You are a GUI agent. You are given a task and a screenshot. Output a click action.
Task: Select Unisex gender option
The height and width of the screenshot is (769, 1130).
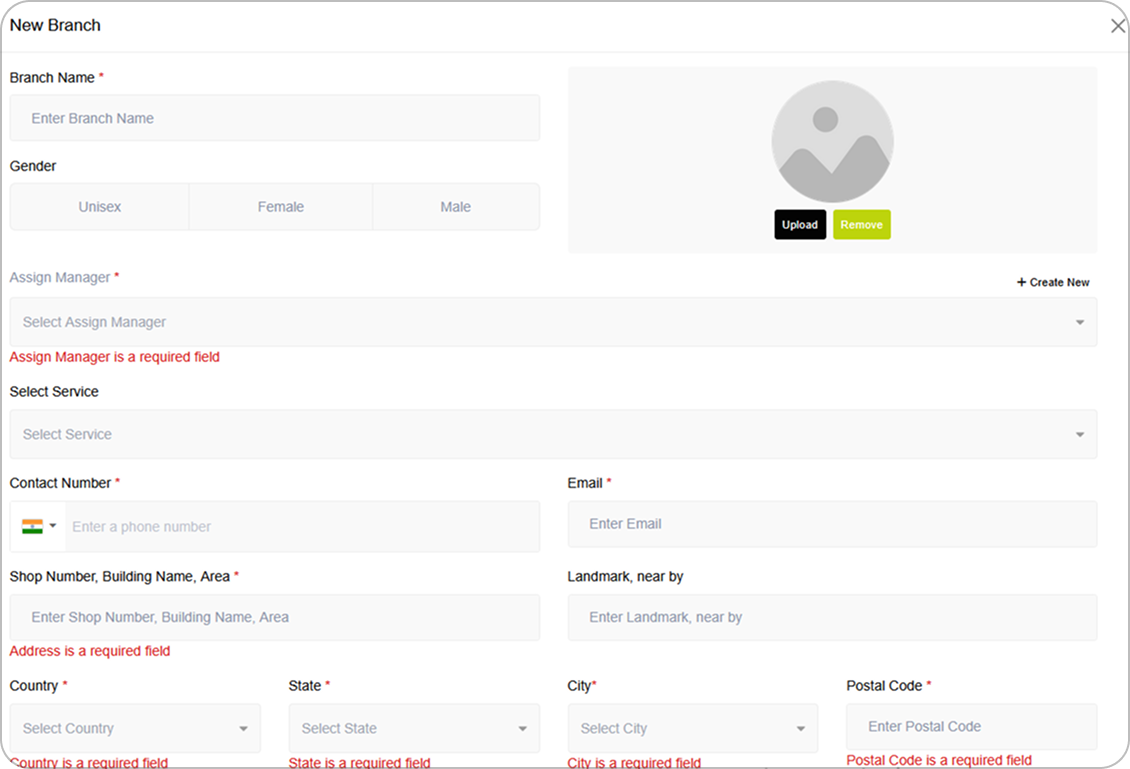[x=100, y=207]
